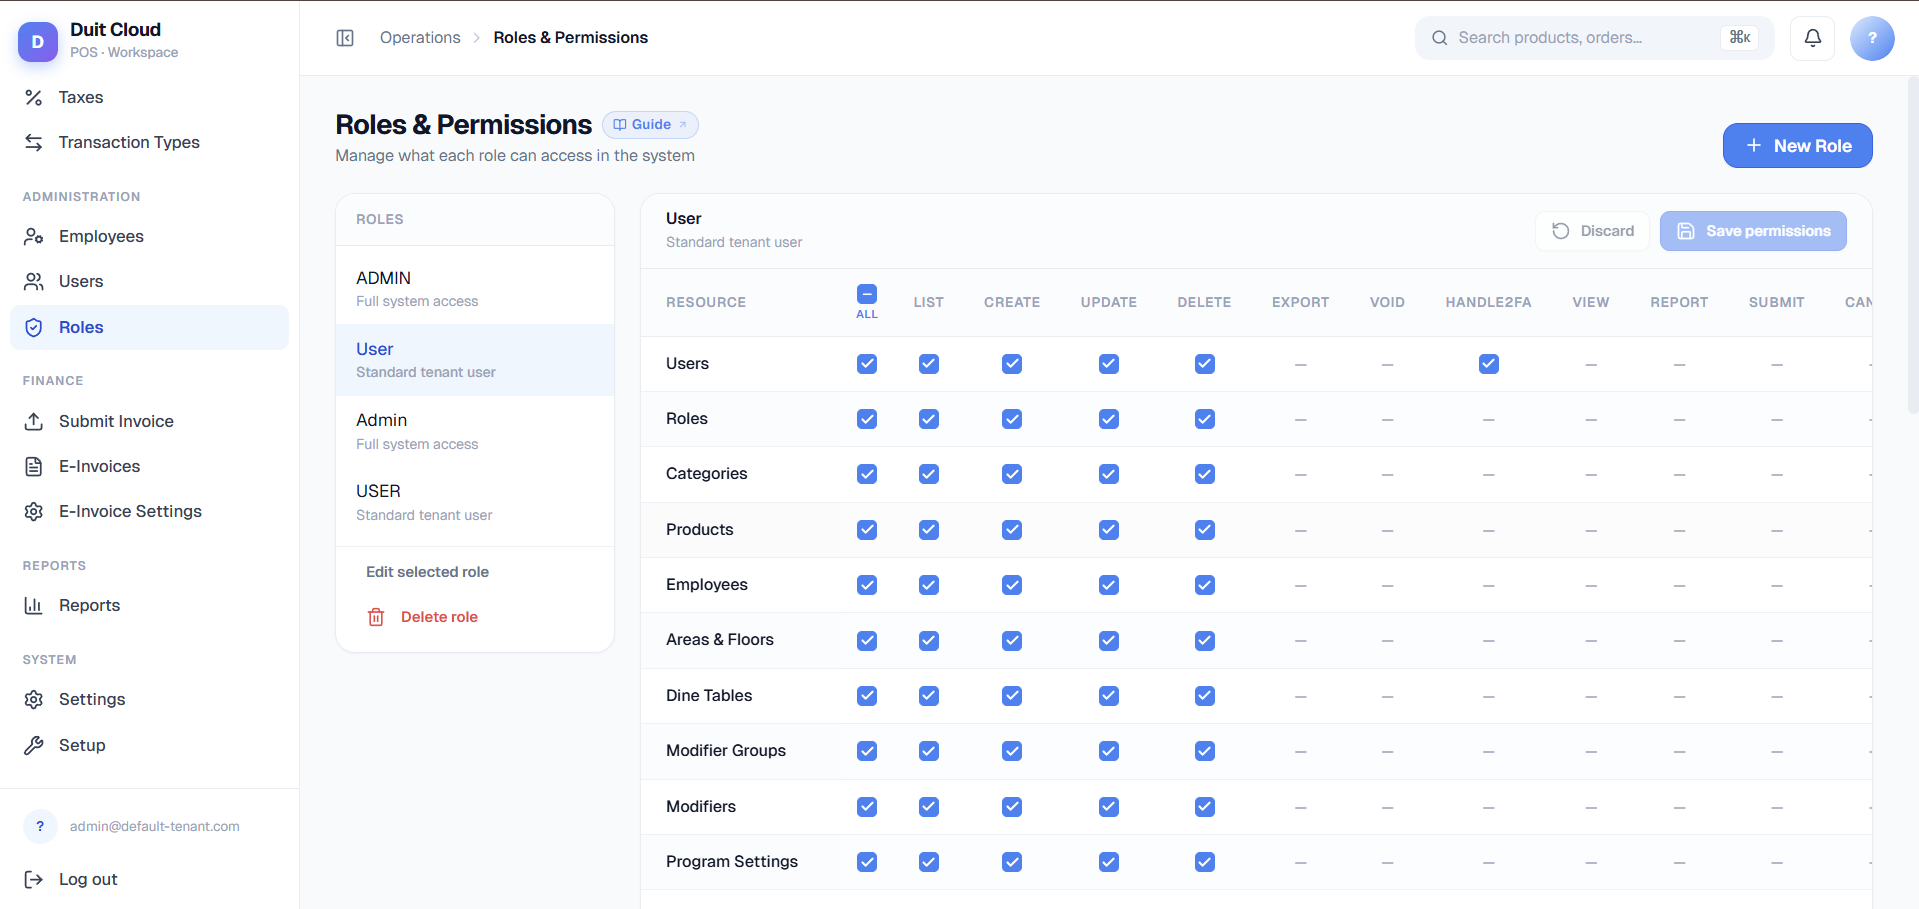Uncheck CREATE permission for Modifier Groups
The height and width of the screenshot is (909, 1919).
coord(1012,751)
